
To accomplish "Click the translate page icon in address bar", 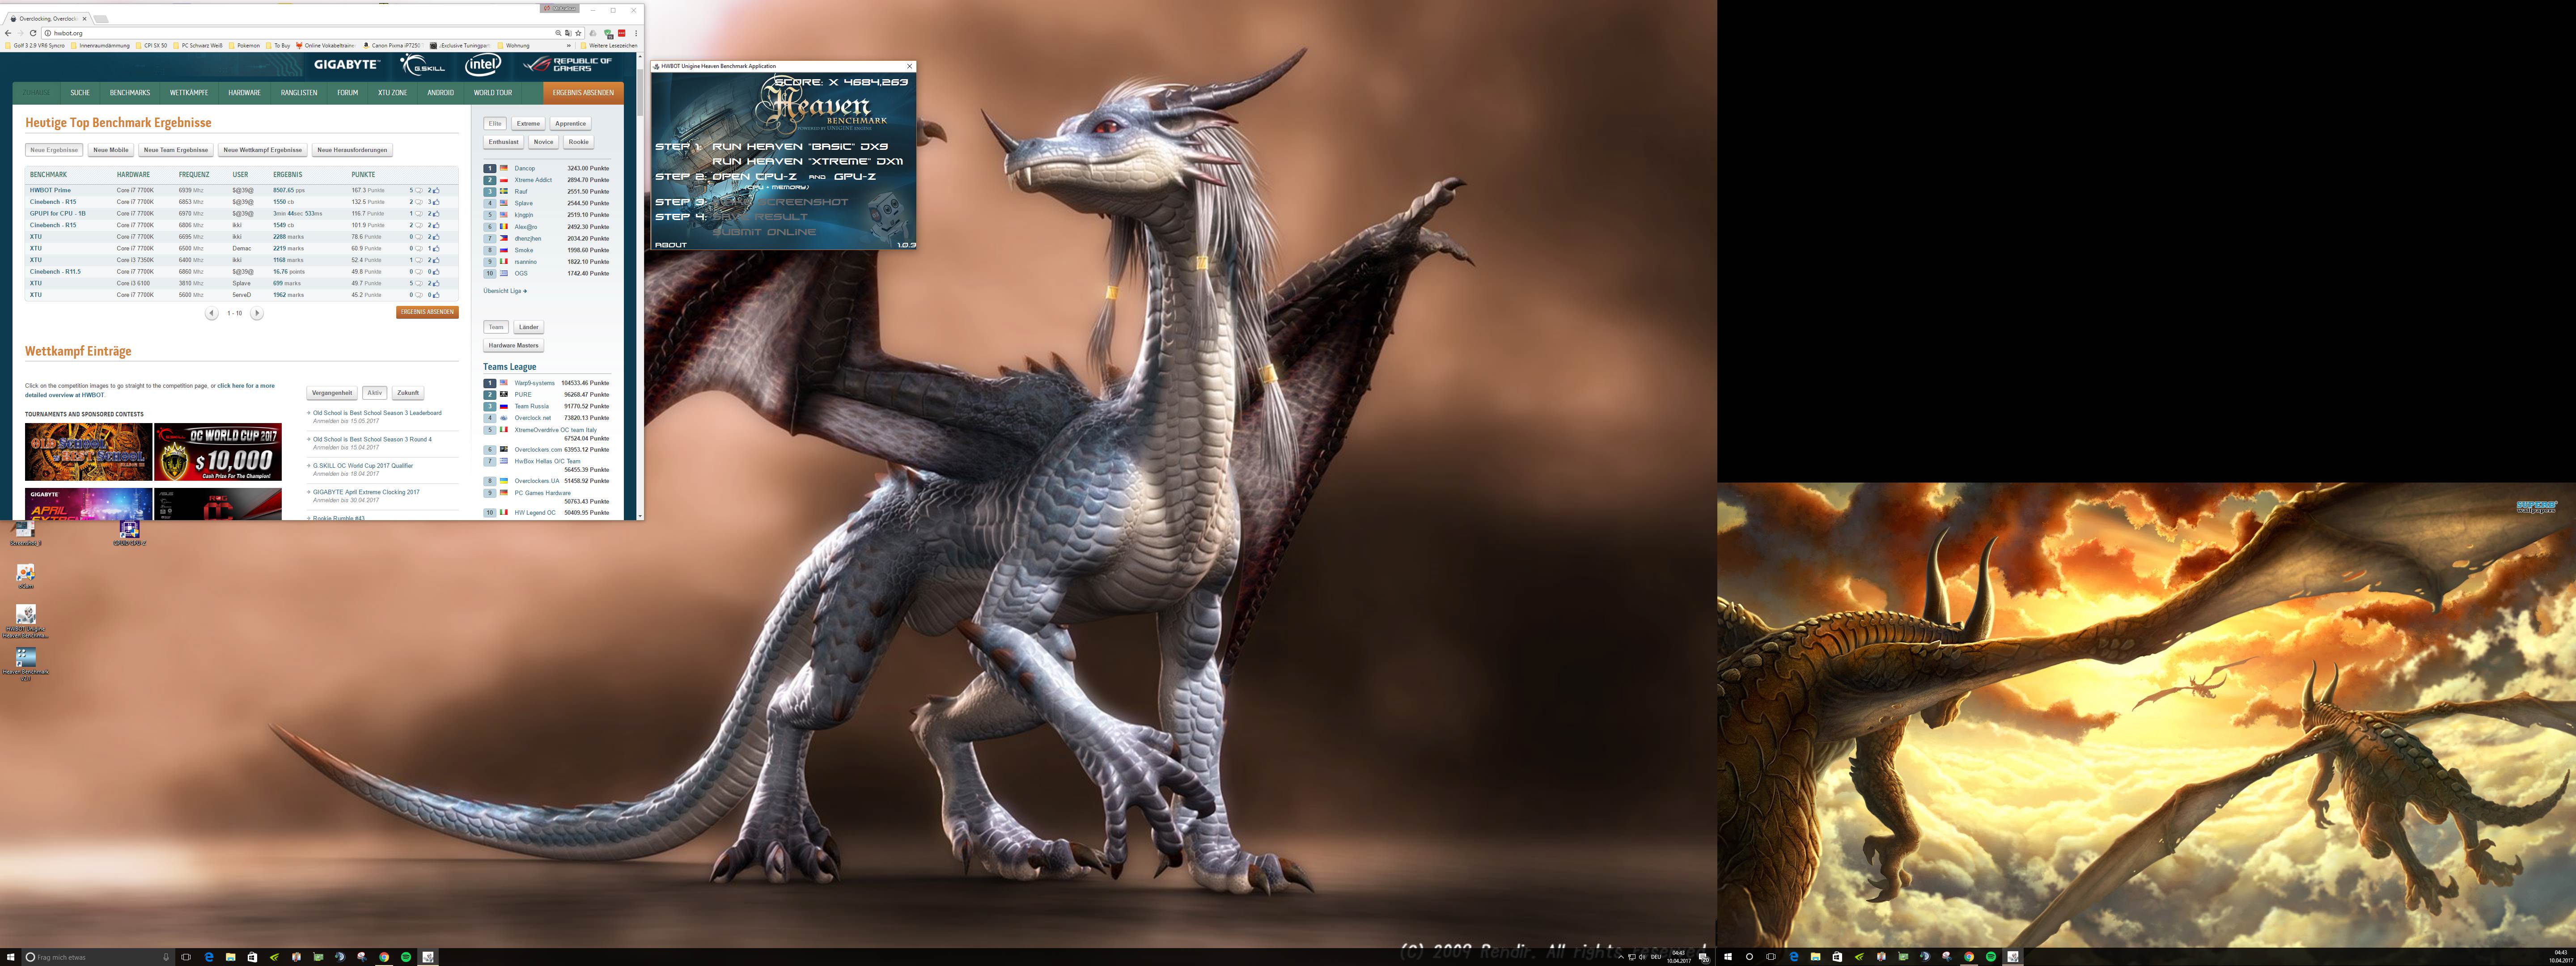I will 568,33.
